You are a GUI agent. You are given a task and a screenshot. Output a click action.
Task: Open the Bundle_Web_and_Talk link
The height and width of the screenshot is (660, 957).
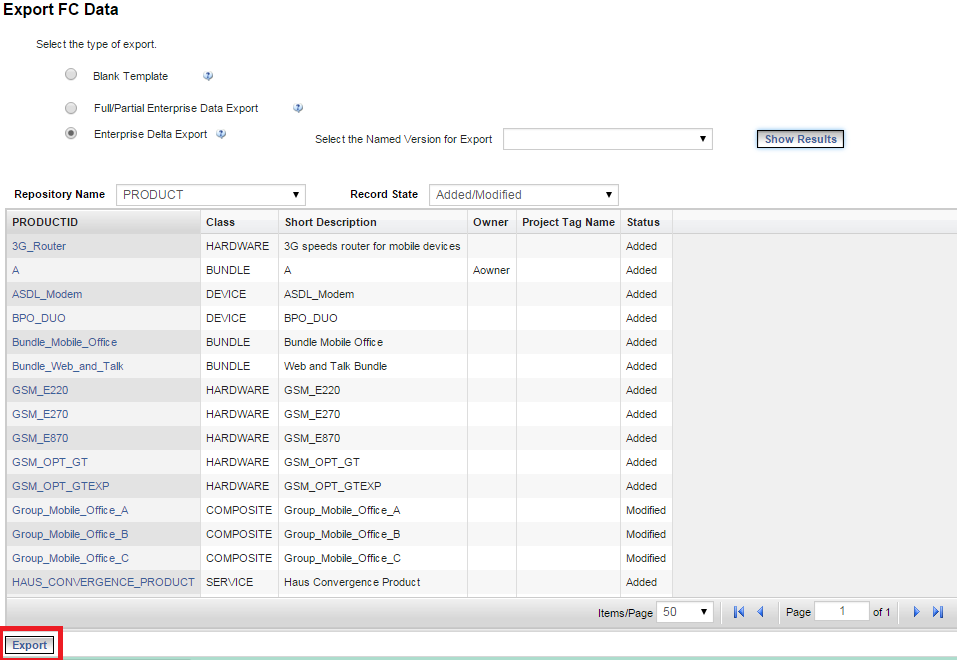pyautogui.click(x=68, y=366)
